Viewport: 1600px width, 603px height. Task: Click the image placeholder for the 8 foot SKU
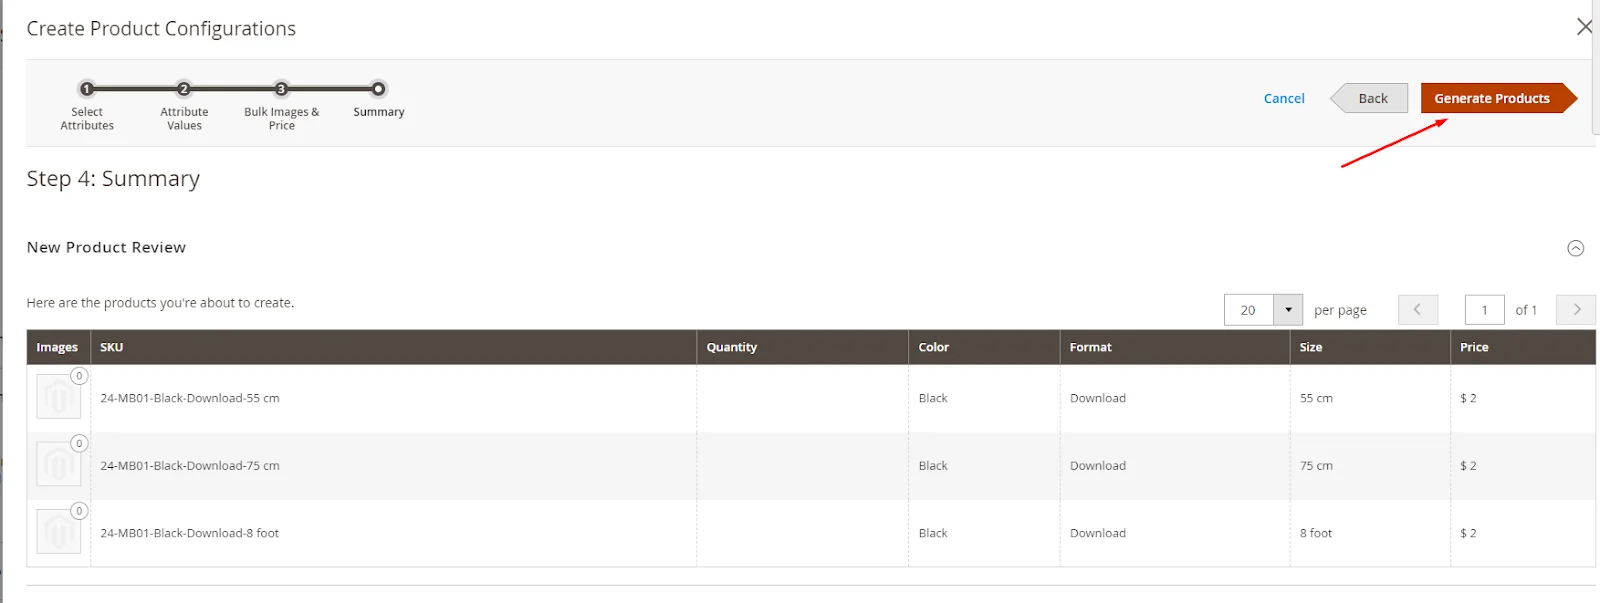click(58, 531)
